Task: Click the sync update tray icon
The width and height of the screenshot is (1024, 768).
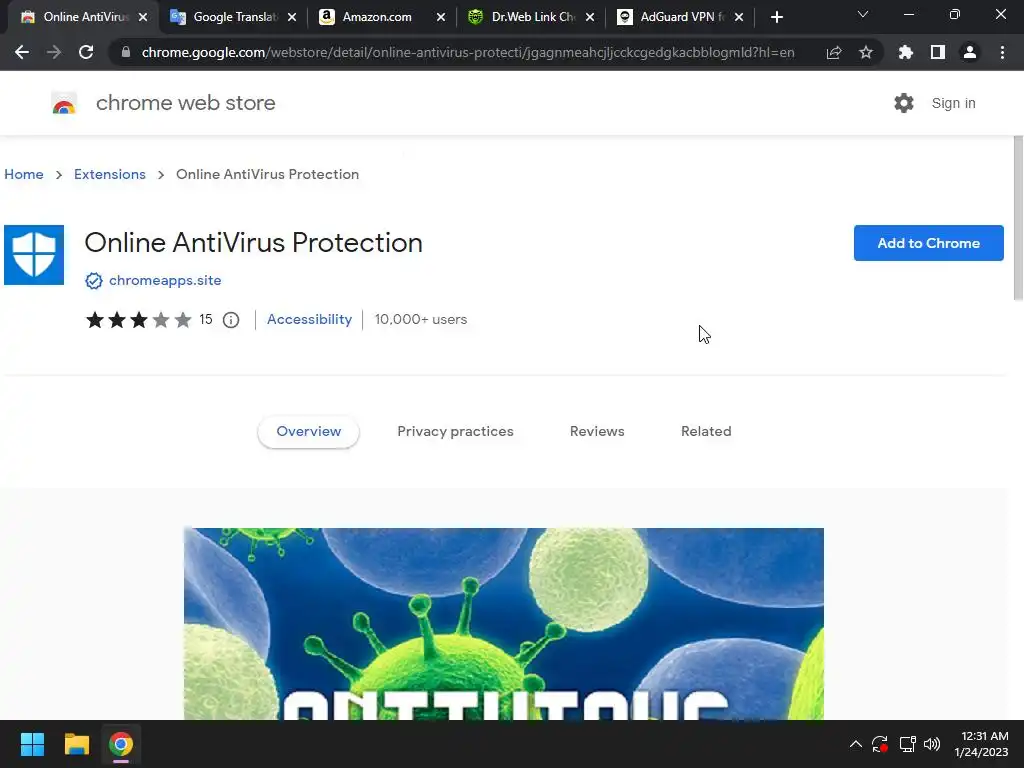Action: tap(880, 744)
